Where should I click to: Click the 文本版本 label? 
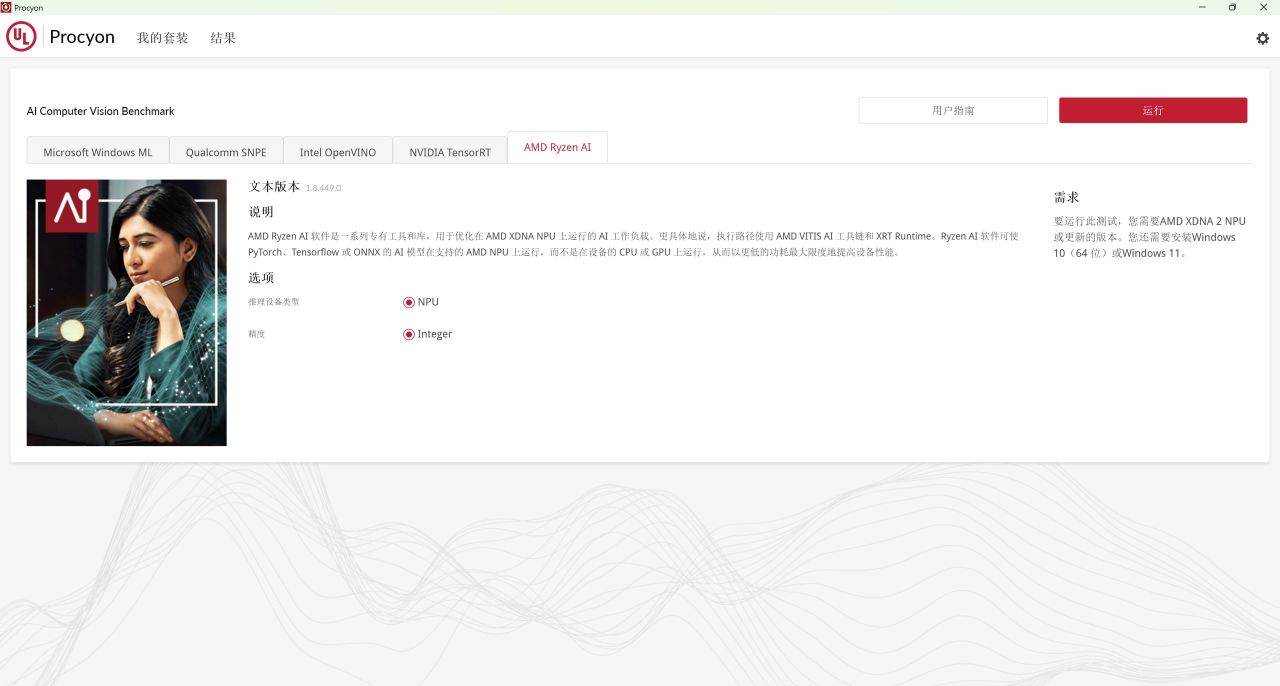tap(274, 187)
